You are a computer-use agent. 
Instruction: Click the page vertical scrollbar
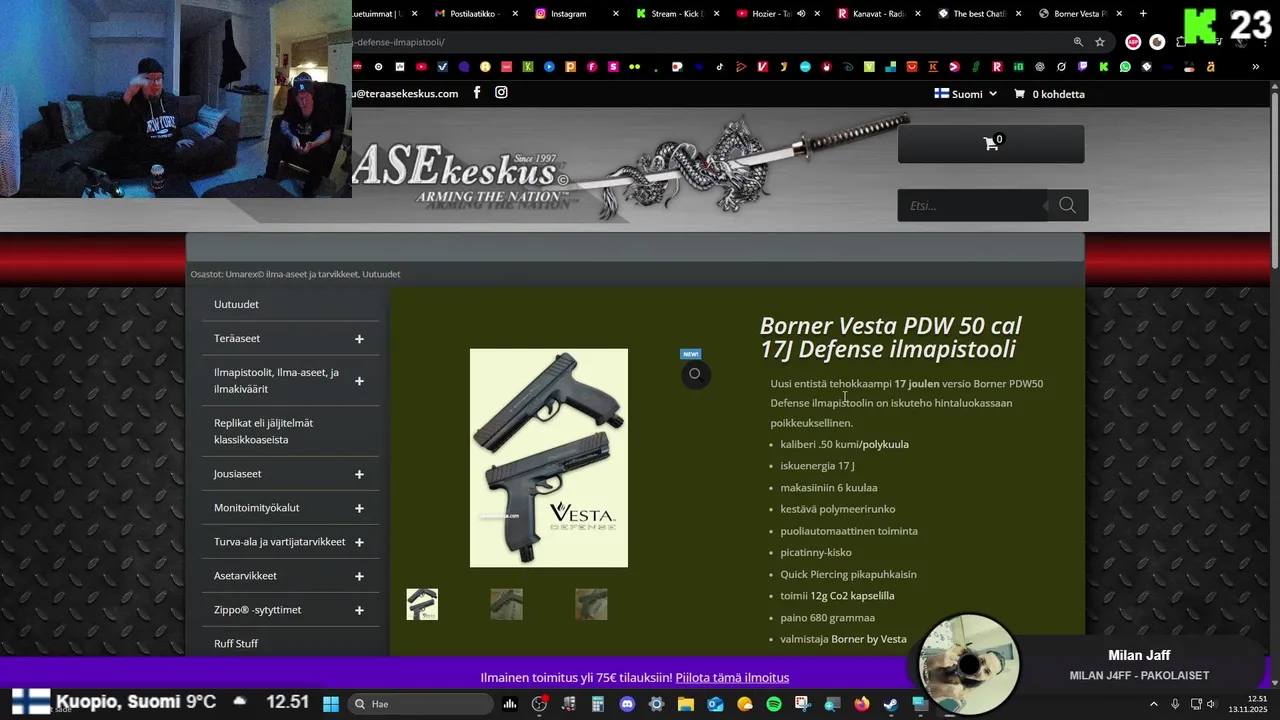coord(1274,180)
